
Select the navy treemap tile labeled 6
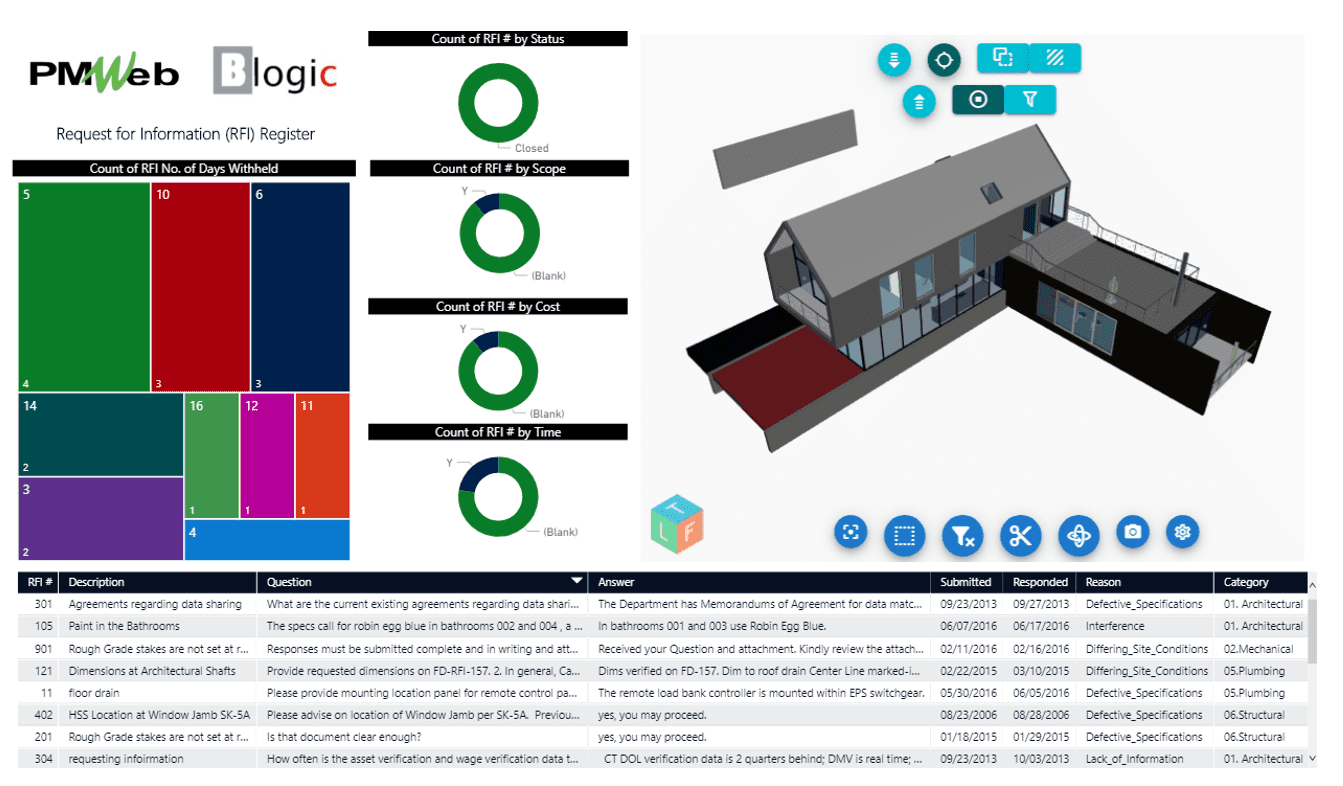(x=300, y=287)
